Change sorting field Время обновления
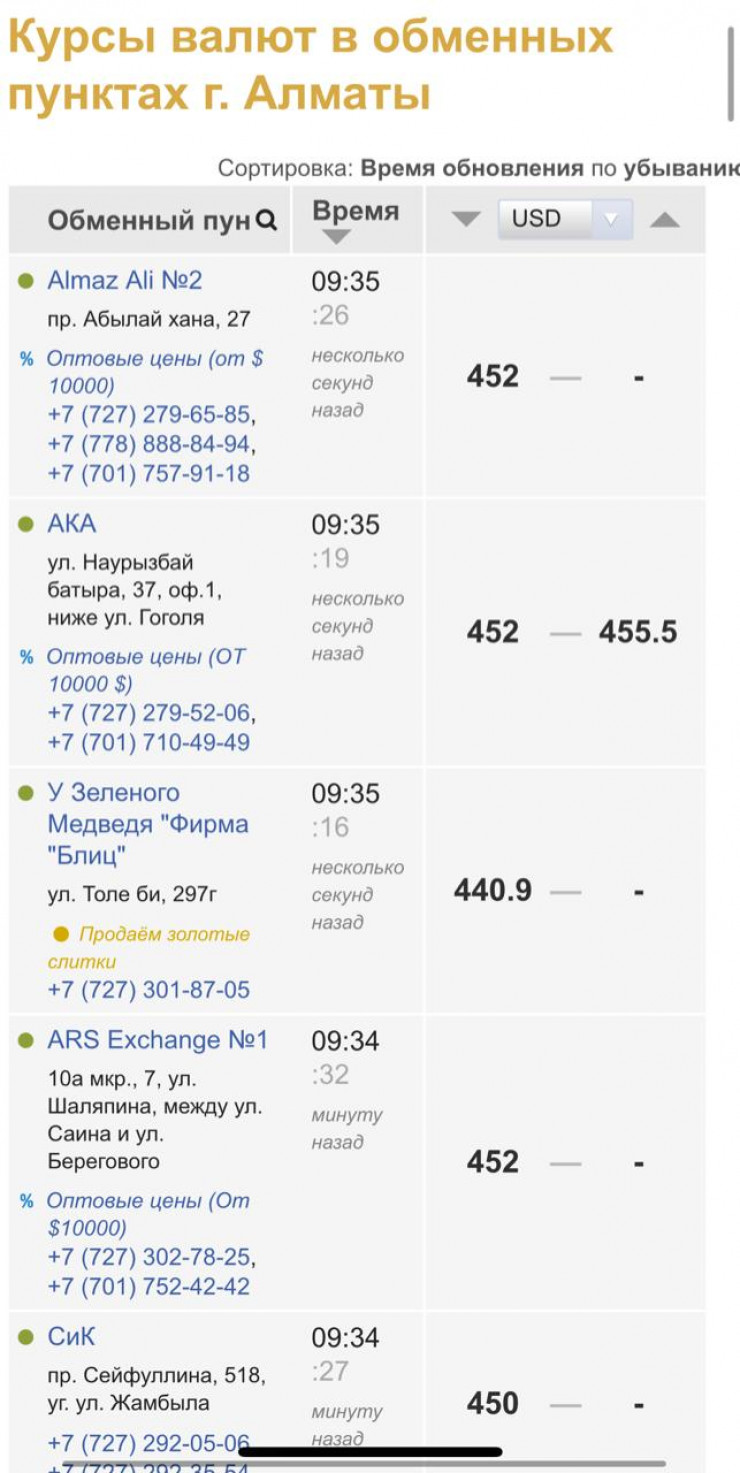The width and height of the screenshot is (740, 1473). [x=471, y=167]
